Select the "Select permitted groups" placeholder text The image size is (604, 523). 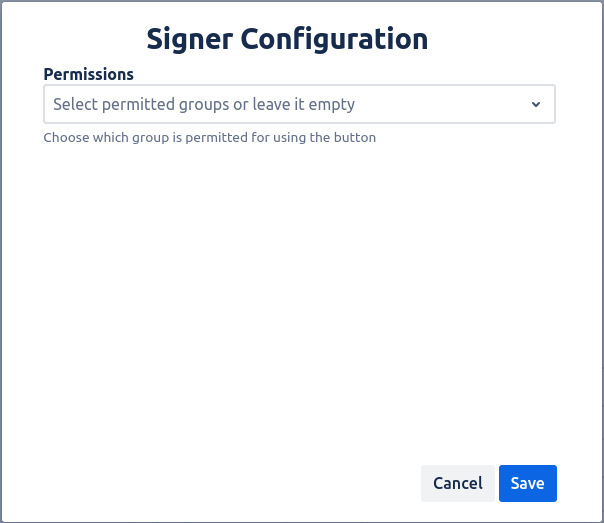(x=204, y=104)
